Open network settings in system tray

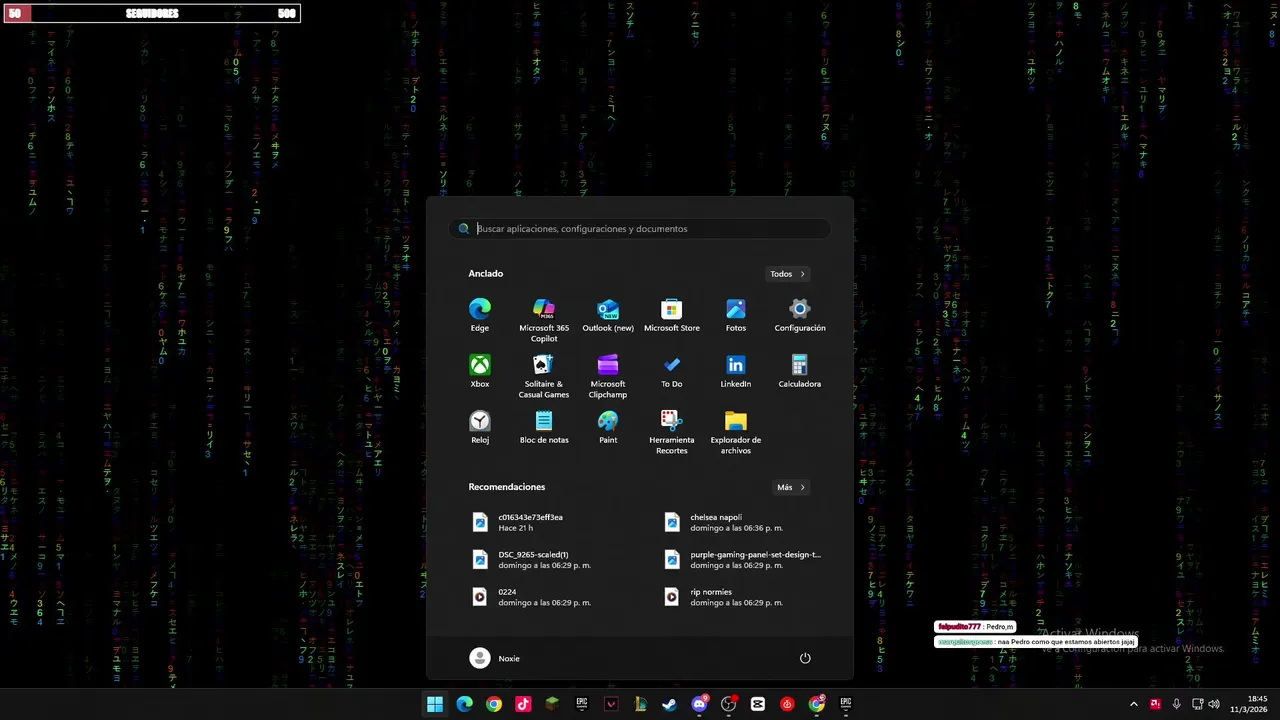tap(1197, 704)
